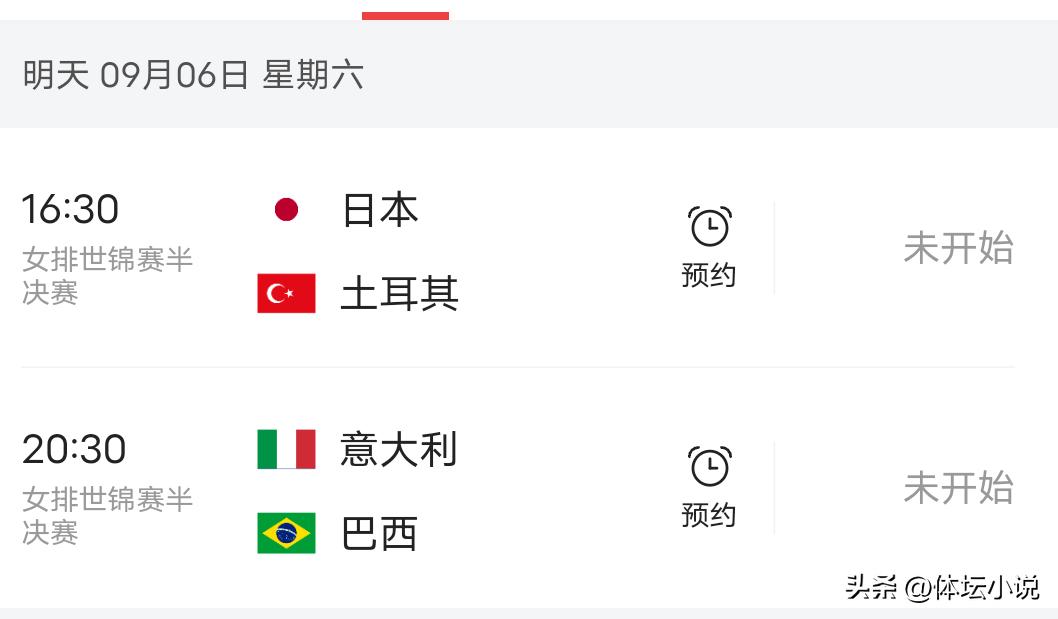
Task: Click 未开始 status for the Japan match
Action: (958, 248)
